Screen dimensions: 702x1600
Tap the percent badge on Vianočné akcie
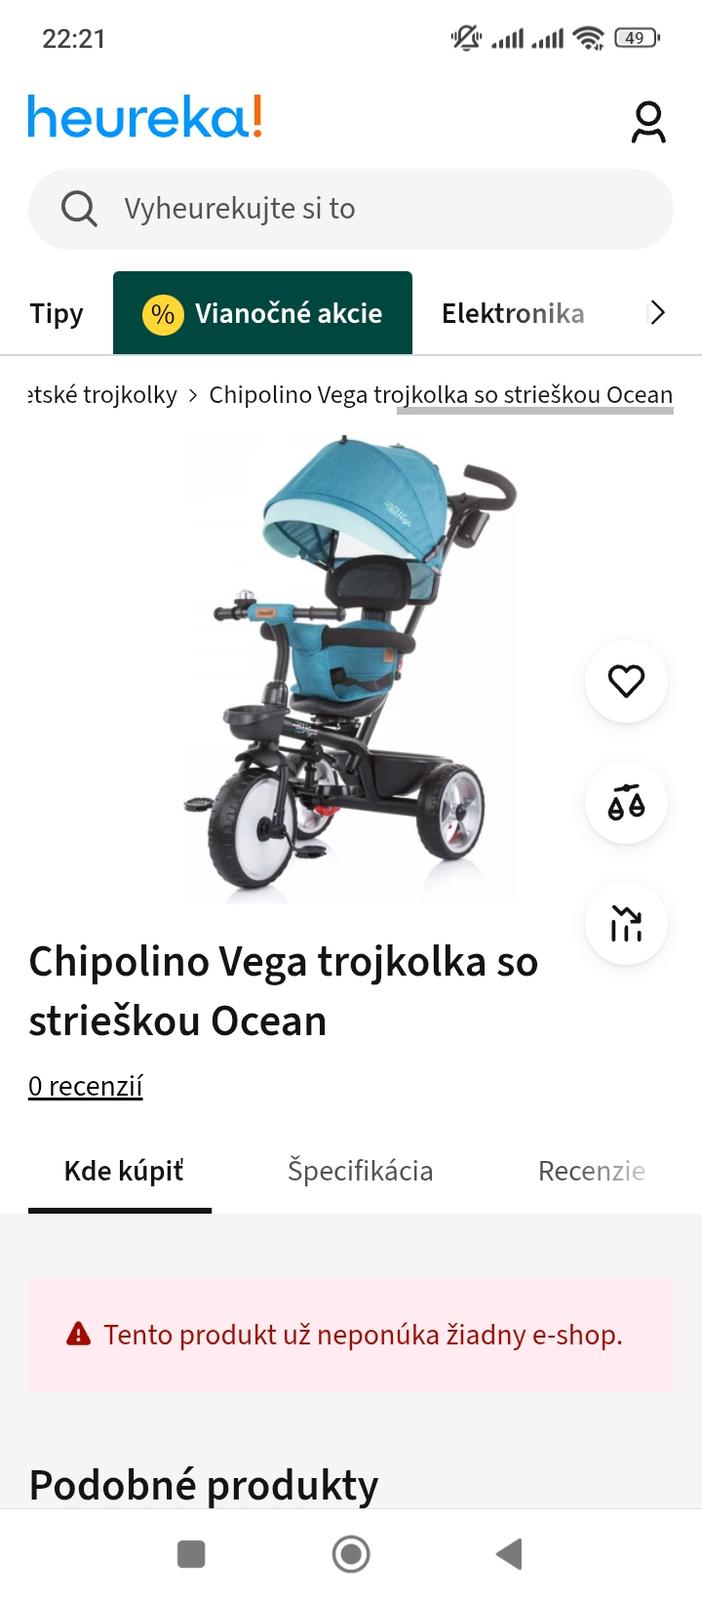162,314
